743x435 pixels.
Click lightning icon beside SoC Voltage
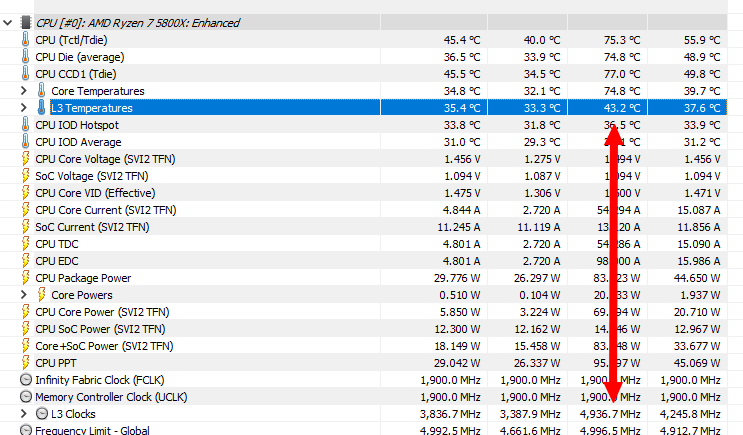coord(26,176)
